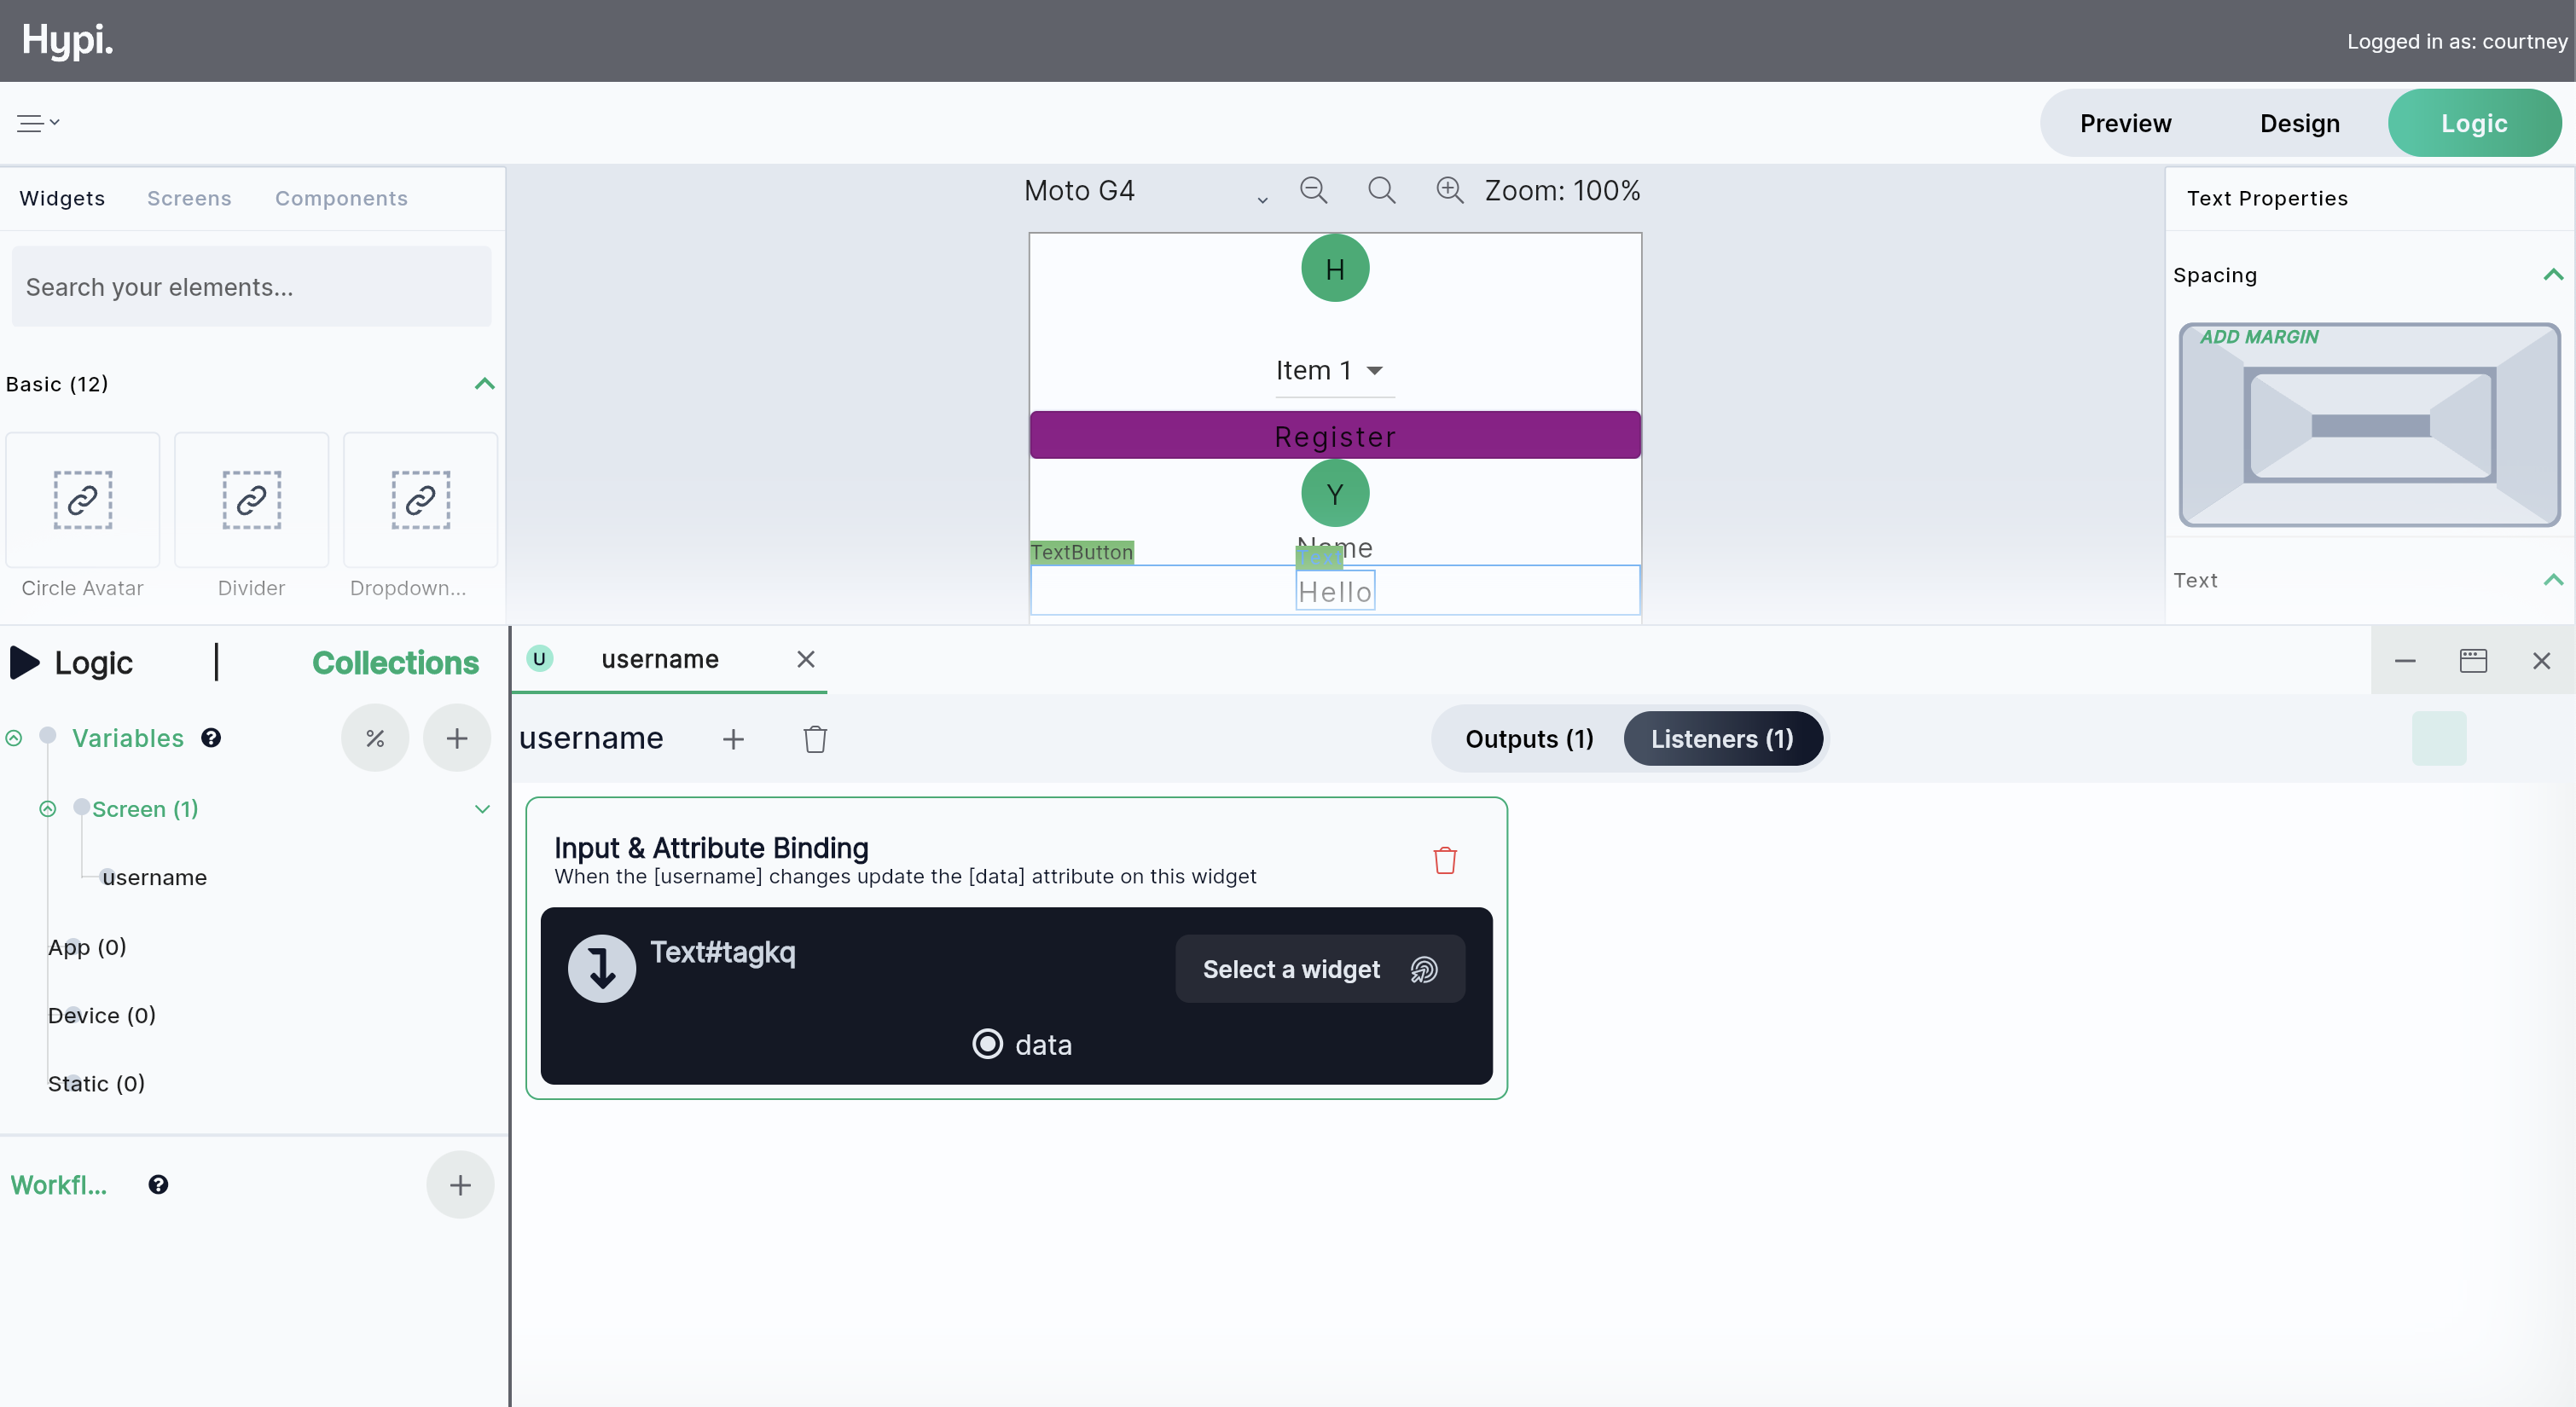Screen dimensions: 2576x1407
Task: Switch to the Screens tab
Action: 189,198
